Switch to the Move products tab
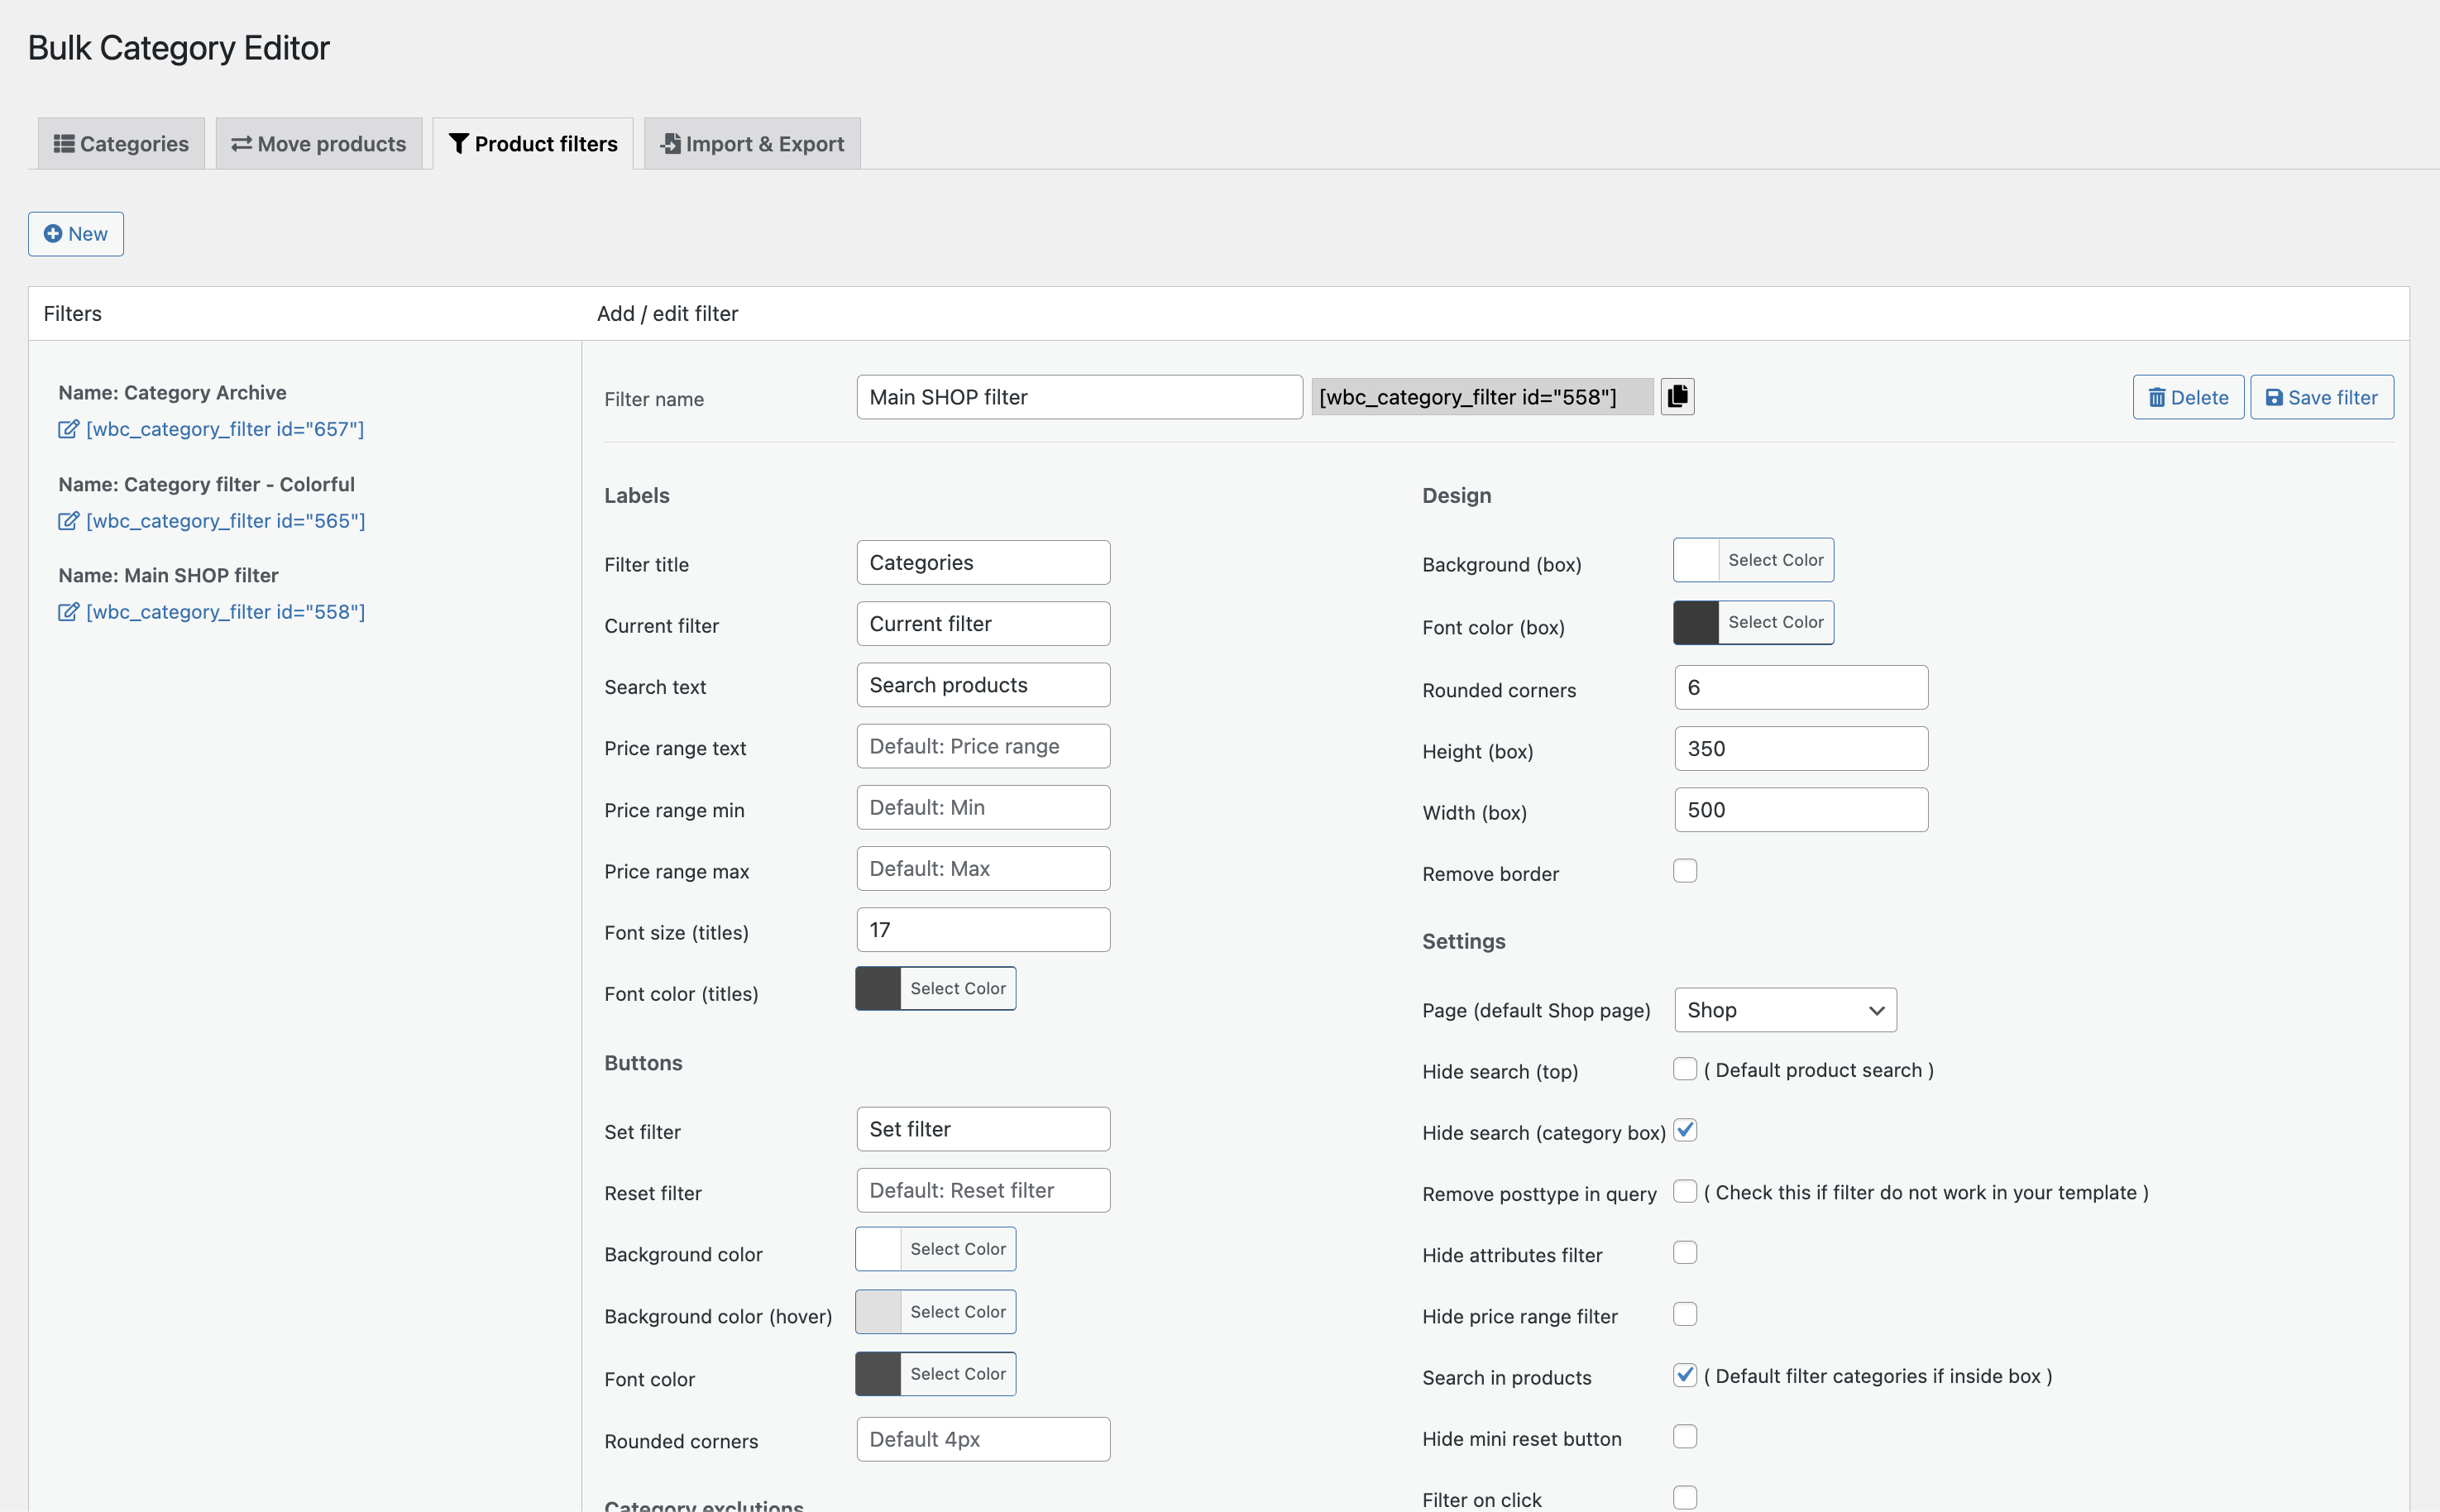The width and height of the screenshot is (2440, 1512). coord(318,143)
